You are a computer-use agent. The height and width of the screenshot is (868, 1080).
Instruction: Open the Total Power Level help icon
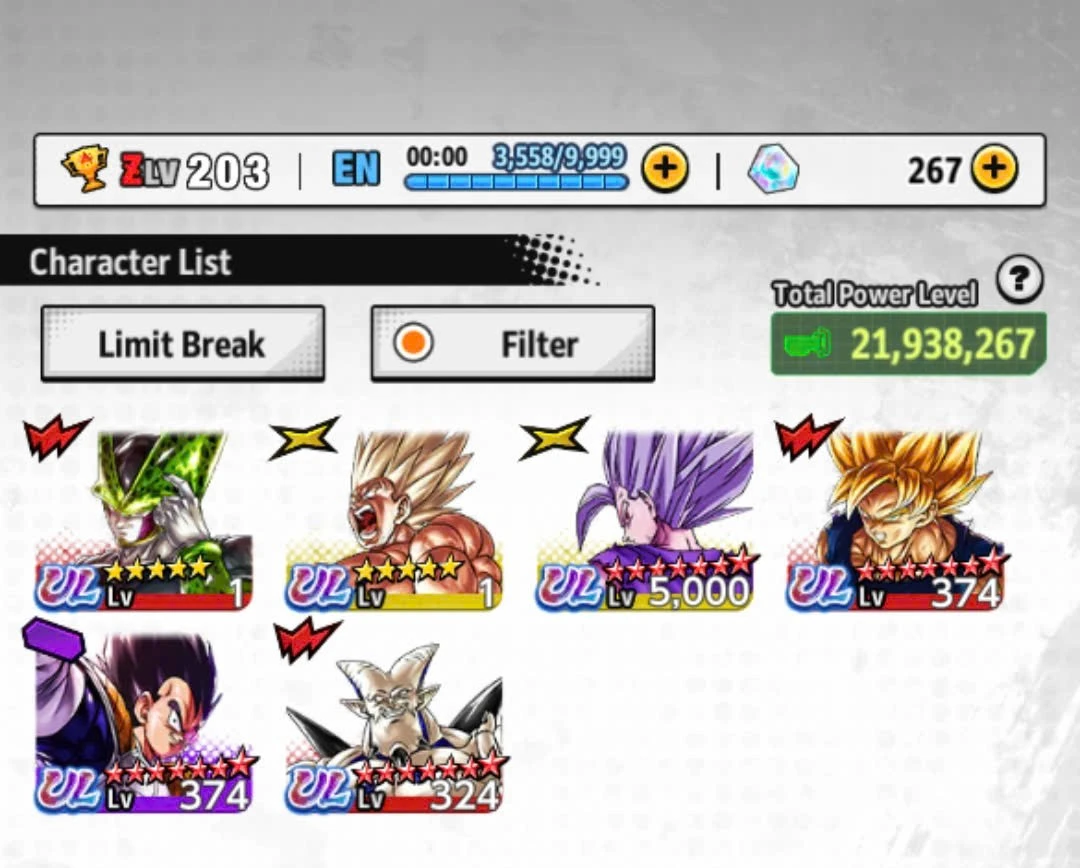click(x=1019, y=279)
